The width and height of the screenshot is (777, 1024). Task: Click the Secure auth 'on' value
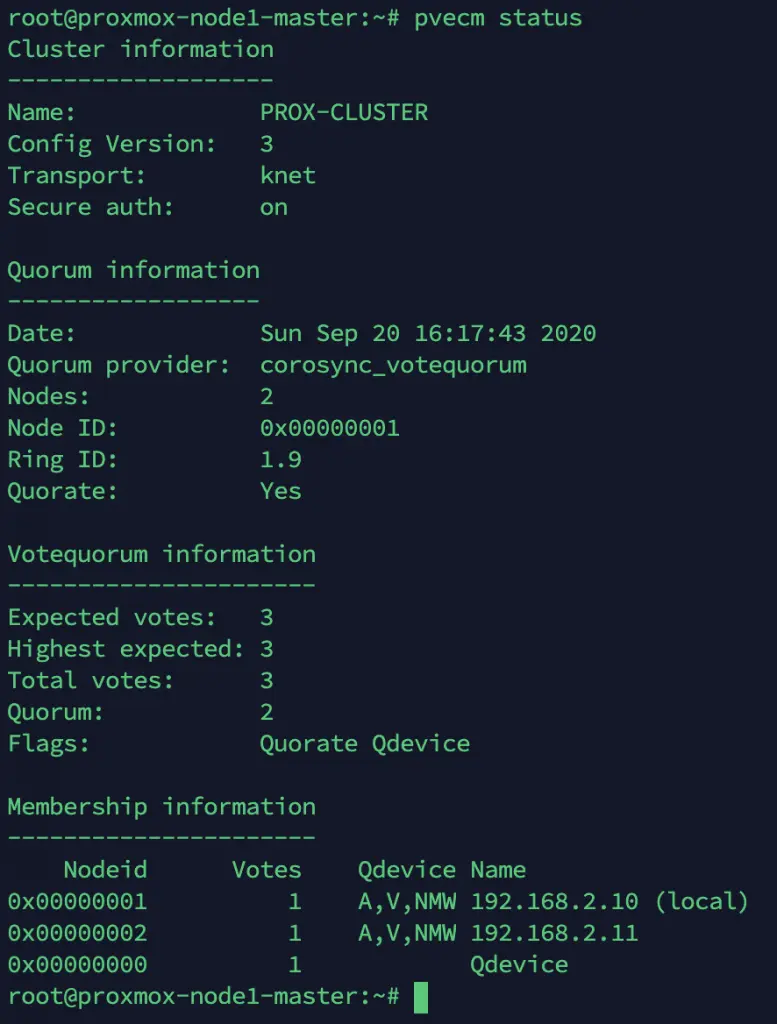point(274,208)
